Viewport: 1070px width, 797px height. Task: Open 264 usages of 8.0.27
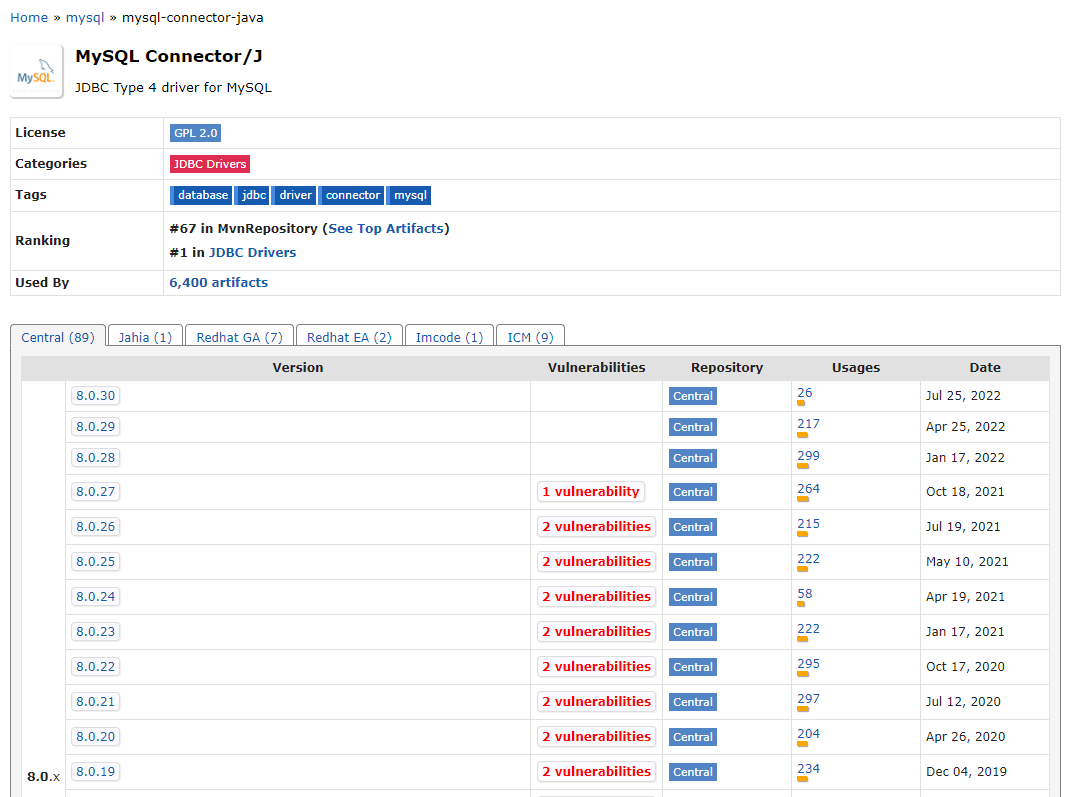tap(809, 489)
